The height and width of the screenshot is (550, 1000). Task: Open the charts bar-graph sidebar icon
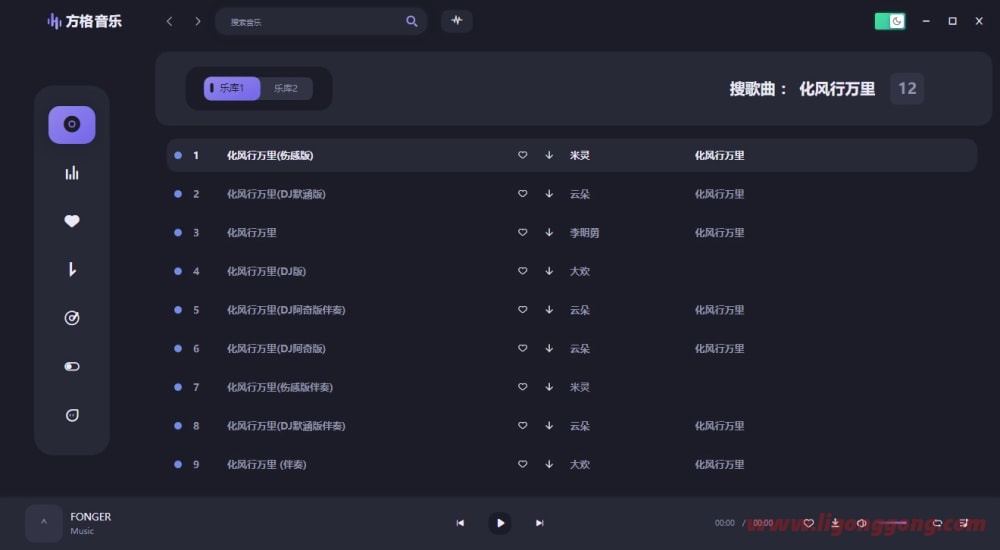click(72, 173)
